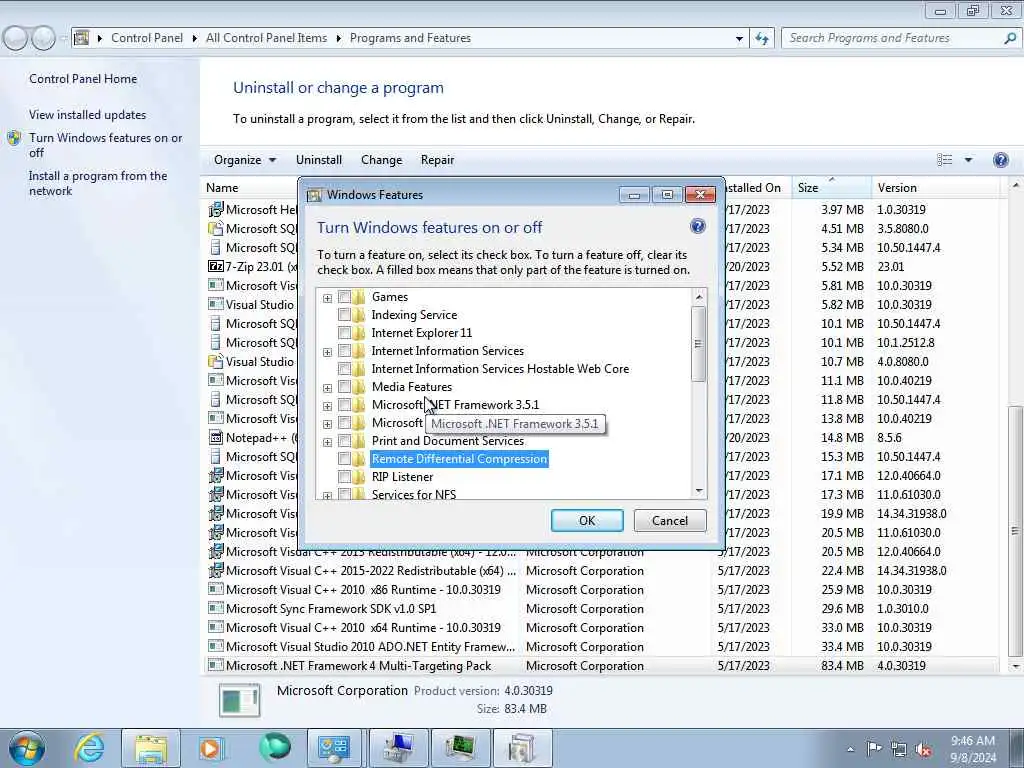Image resolution: width=1024 pixels, height=768 pixels.
Task: Click Uninstall in the toolbar
Action: [x=319, y=160]
